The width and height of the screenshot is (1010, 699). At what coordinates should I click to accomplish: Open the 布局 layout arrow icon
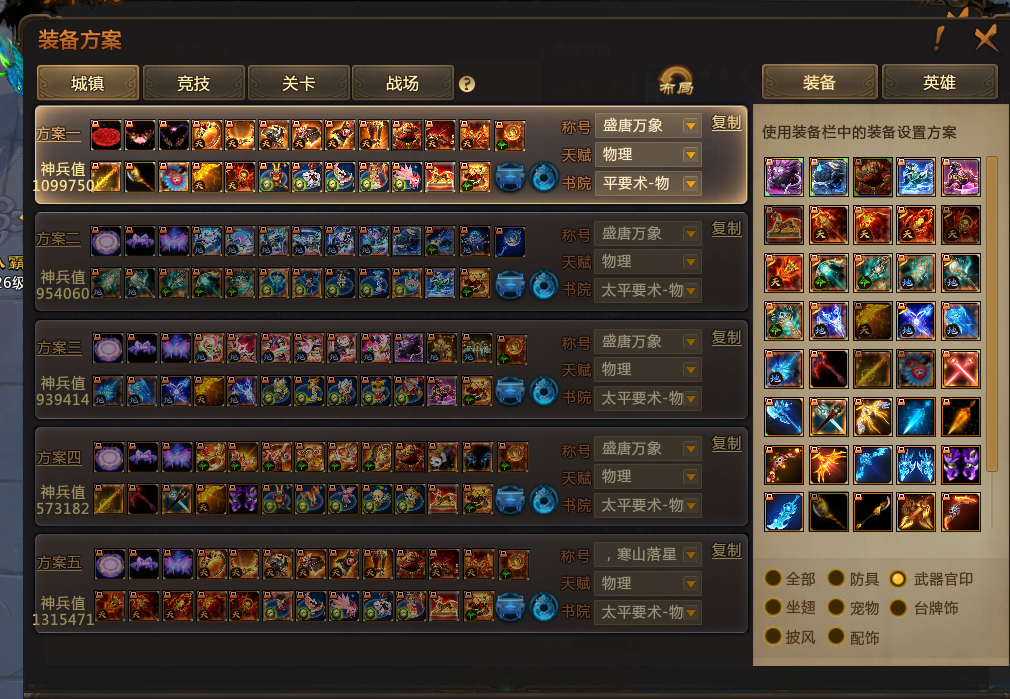coord(675,82)
